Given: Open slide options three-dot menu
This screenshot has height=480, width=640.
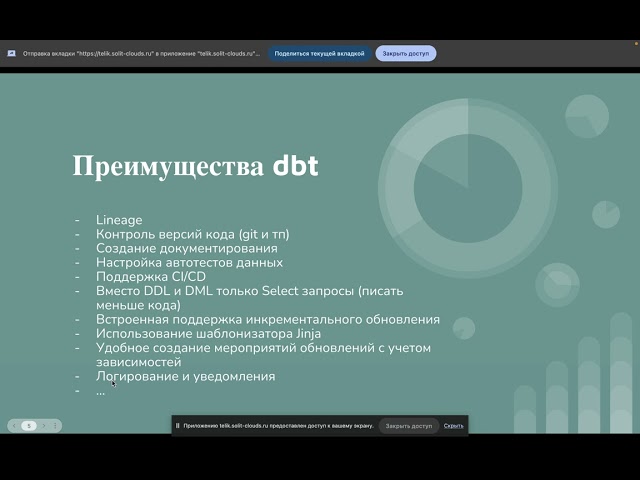Looking at the screenshot, I should [x=55, y=426].
